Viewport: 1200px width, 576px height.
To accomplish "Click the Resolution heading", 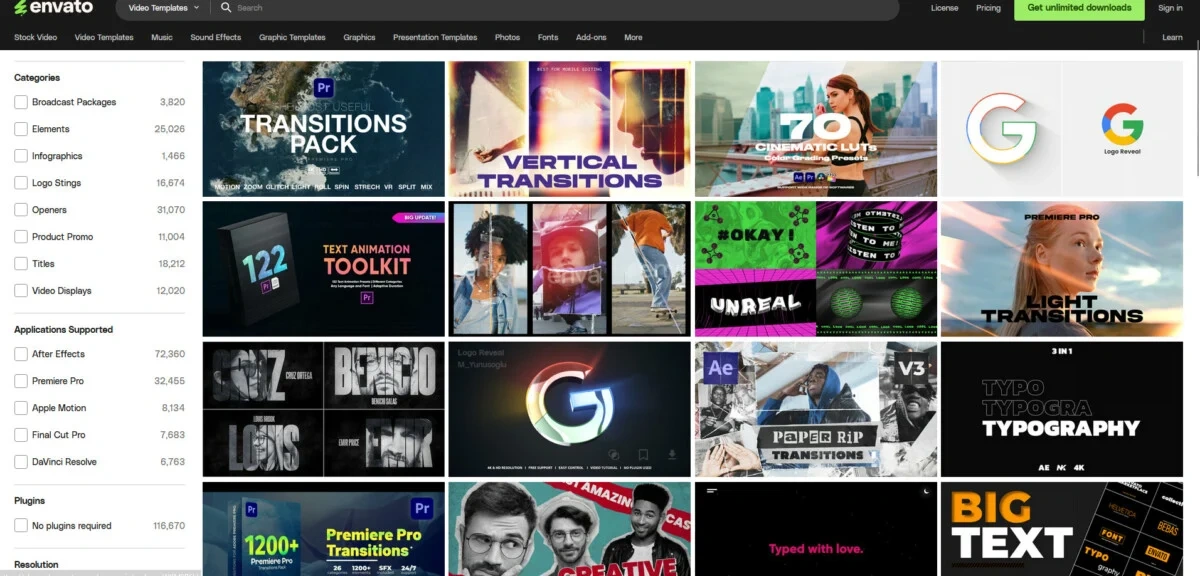I will (x=36, y=564).
